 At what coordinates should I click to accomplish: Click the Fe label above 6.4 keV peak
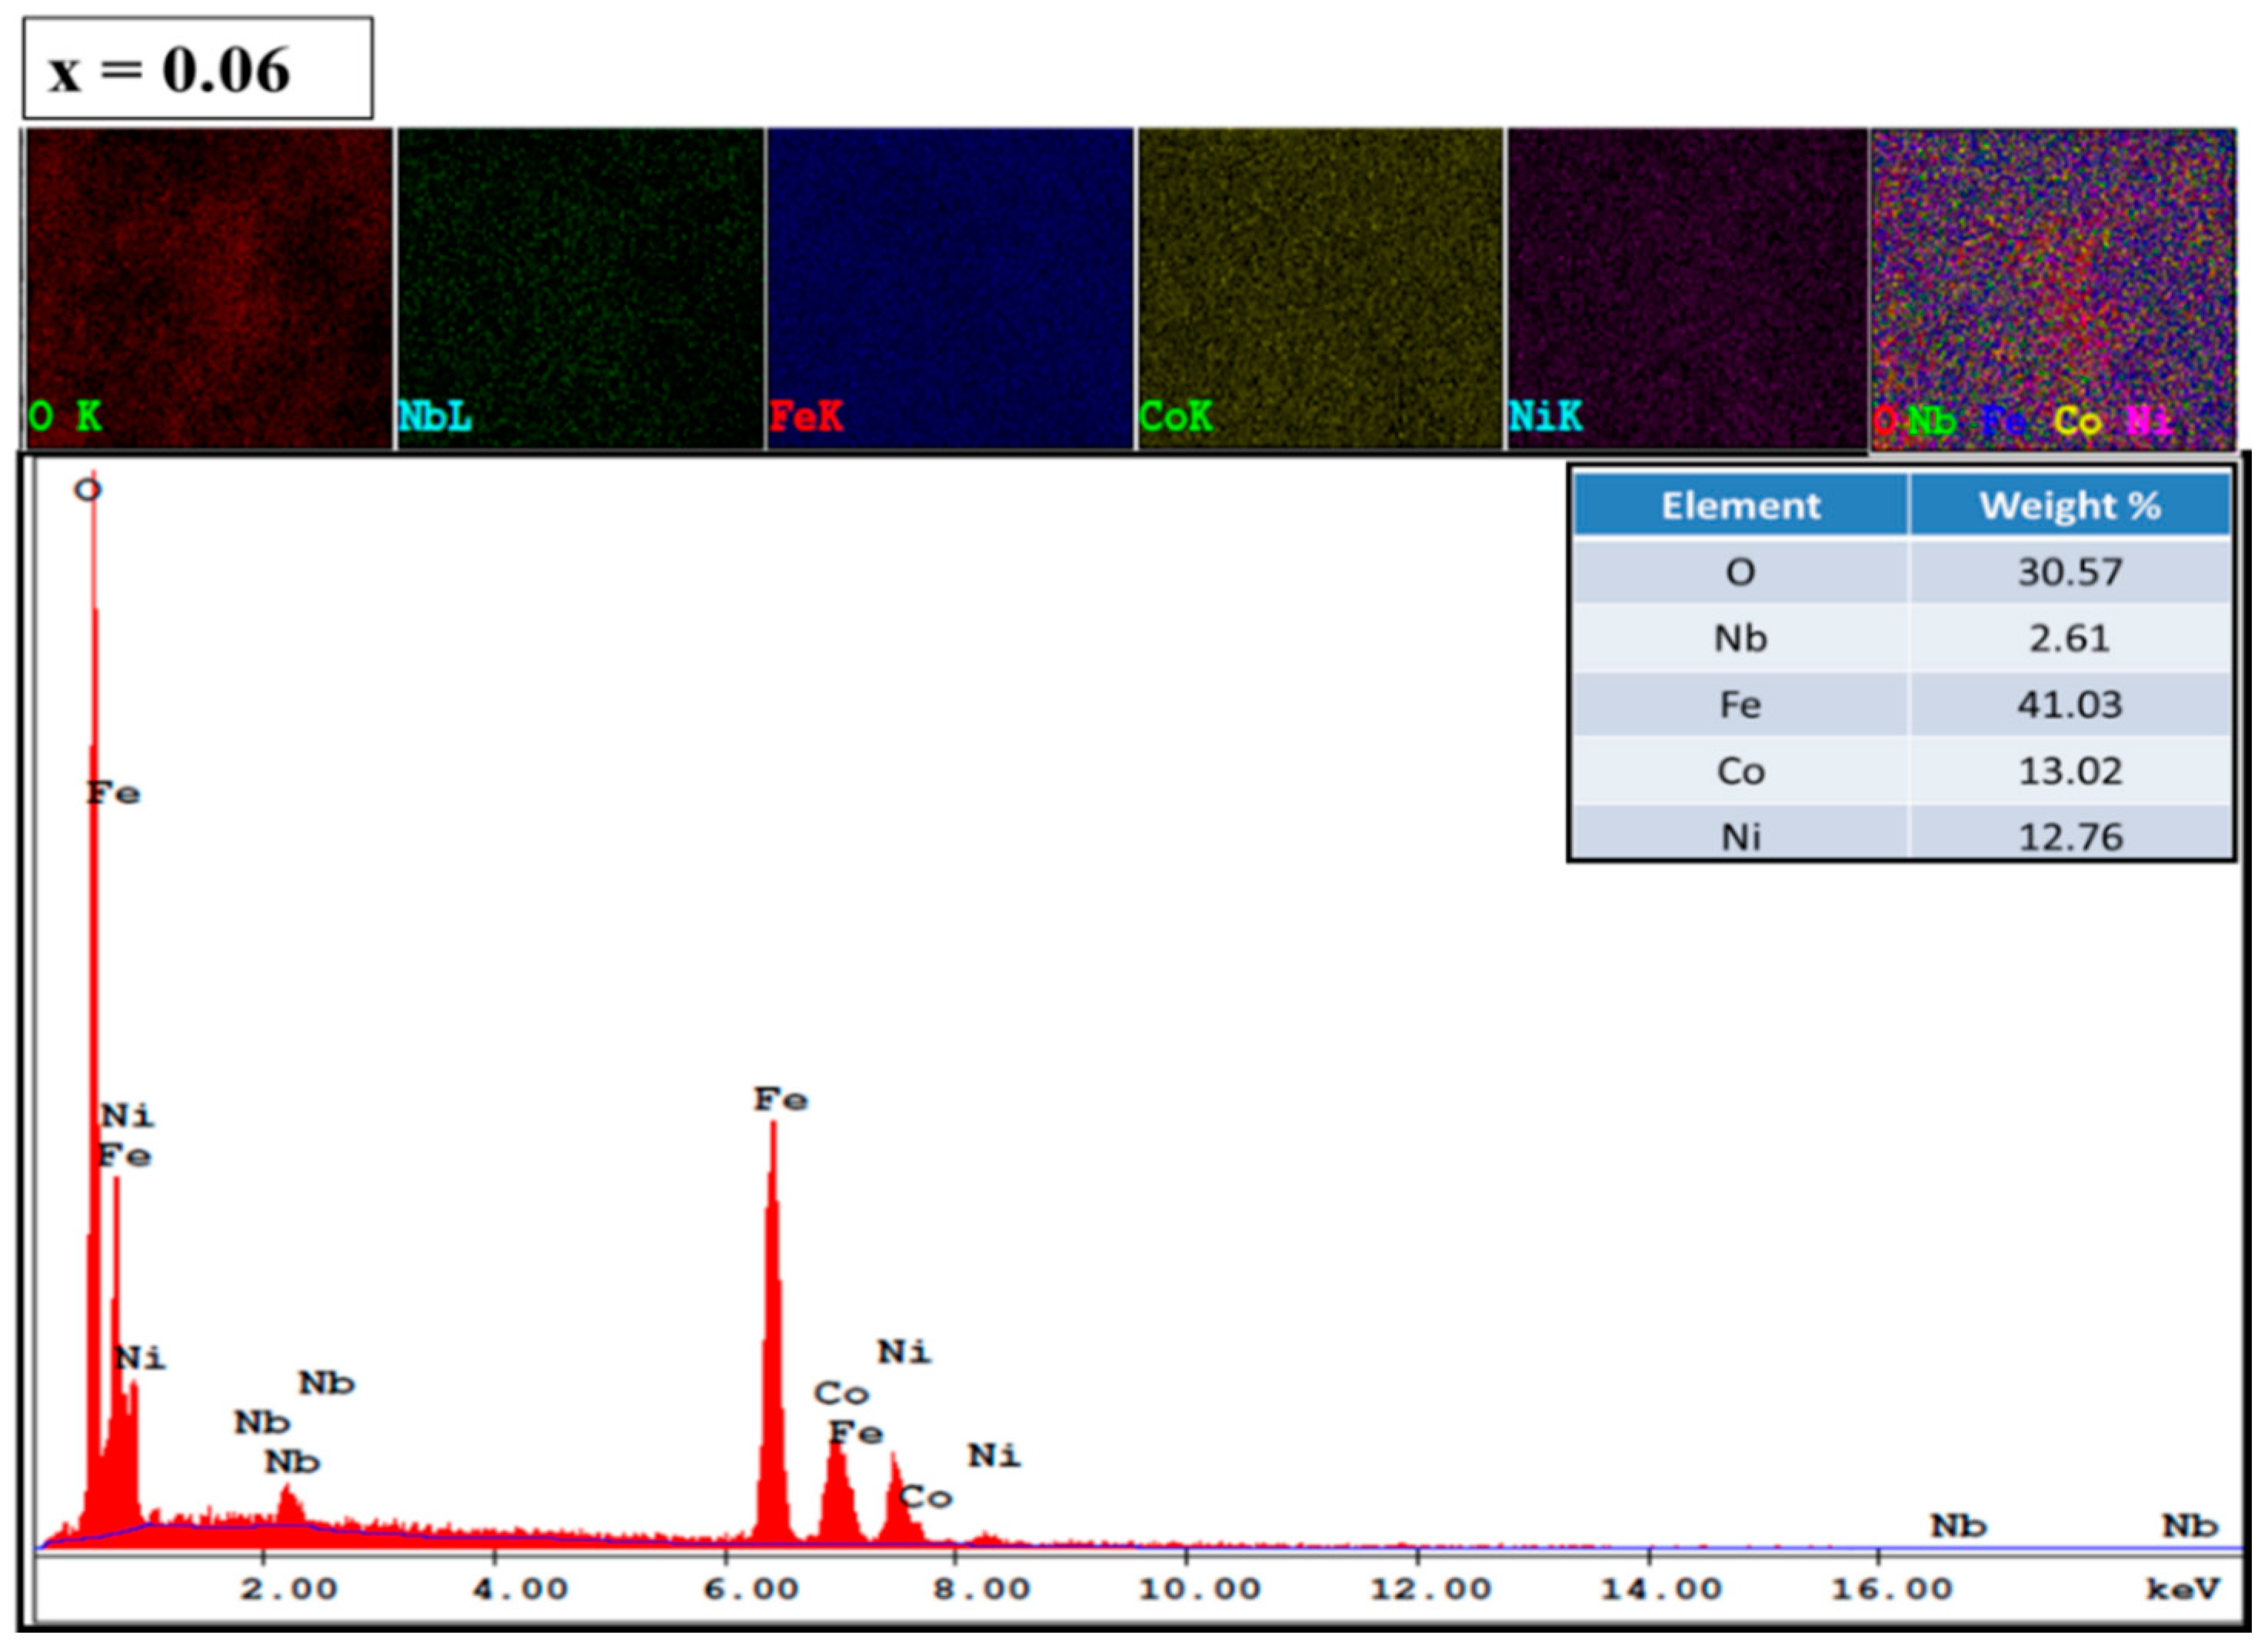click(x=780, y=1100)
